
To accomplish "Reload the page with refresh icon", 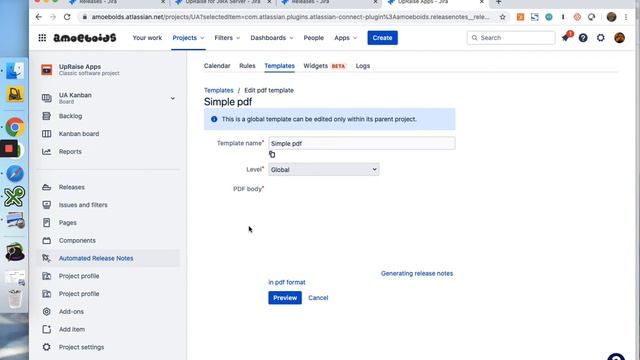I will [x=67, y=17].
